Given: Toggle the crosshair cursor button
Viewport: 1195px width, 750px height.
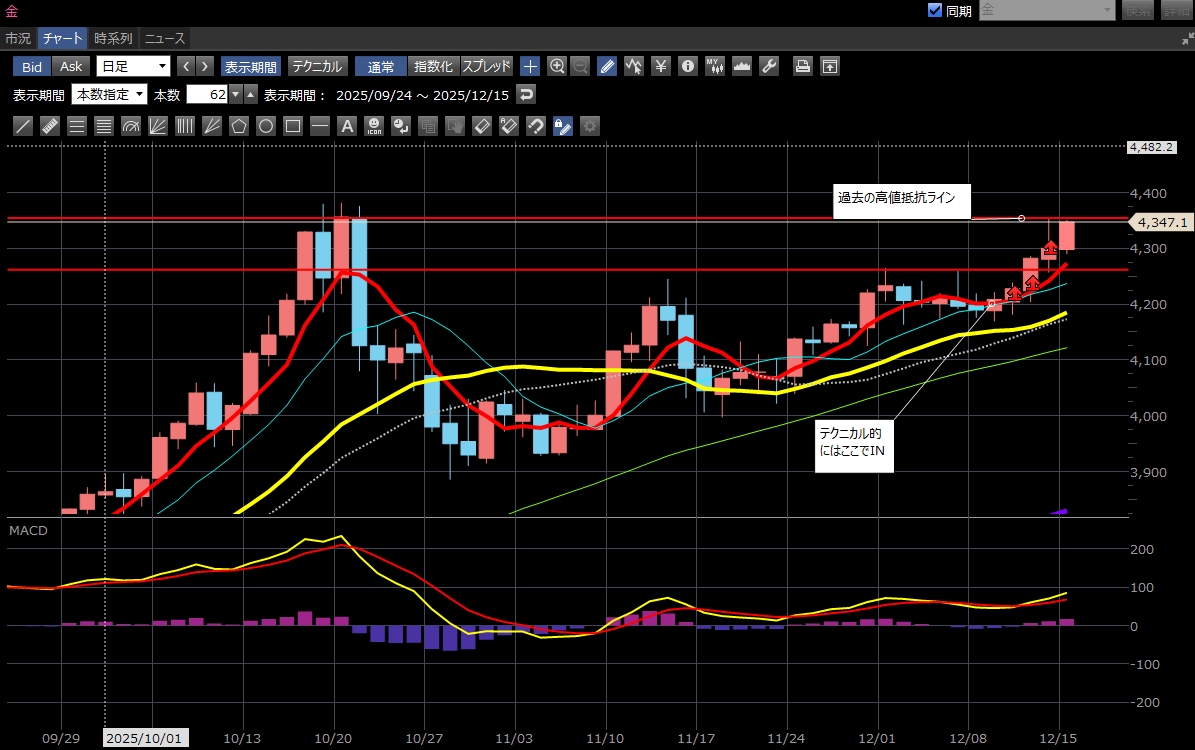Looking at the screenshot, I should tap(530, 66).
